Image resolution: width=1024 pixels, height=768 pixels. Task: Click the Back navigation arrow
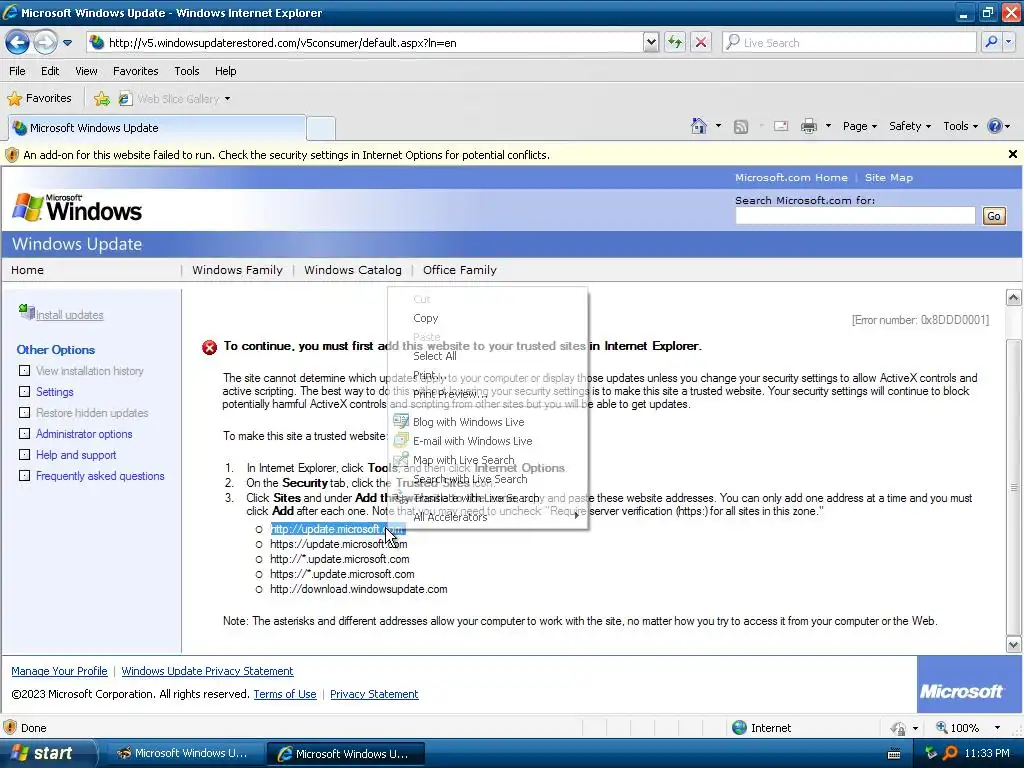(18, 42)
